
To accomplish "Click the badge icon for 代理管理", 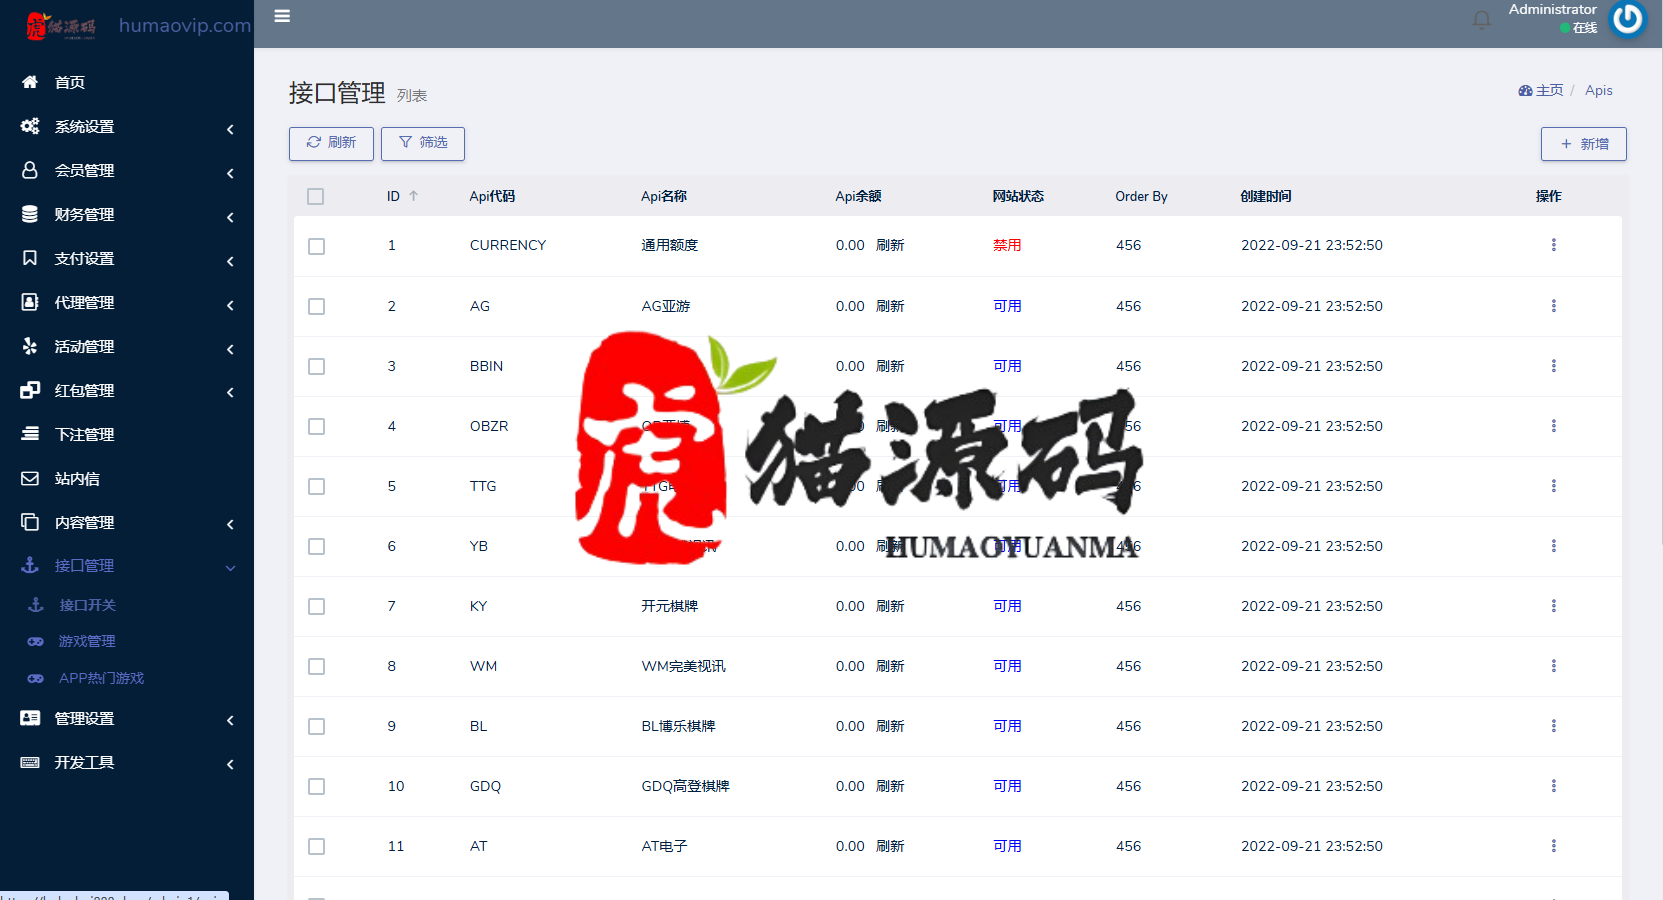I will pos(30,302).
